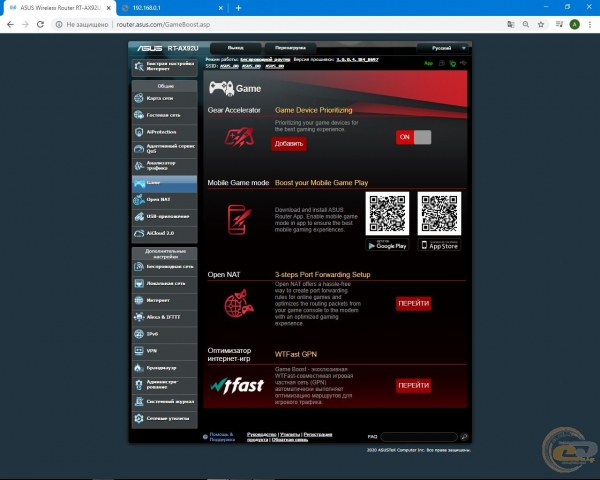
Task: Click the QR code above Google Play
Action: click(387, 214)
